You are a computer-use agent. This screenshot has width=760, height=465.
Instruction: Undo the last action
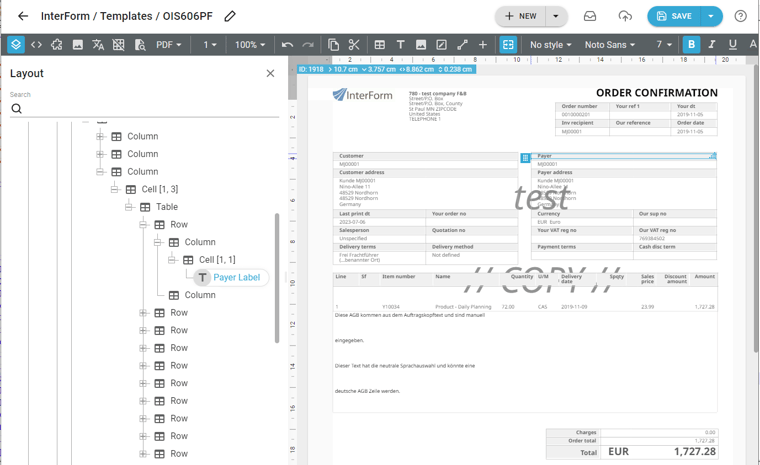[287, 45]
